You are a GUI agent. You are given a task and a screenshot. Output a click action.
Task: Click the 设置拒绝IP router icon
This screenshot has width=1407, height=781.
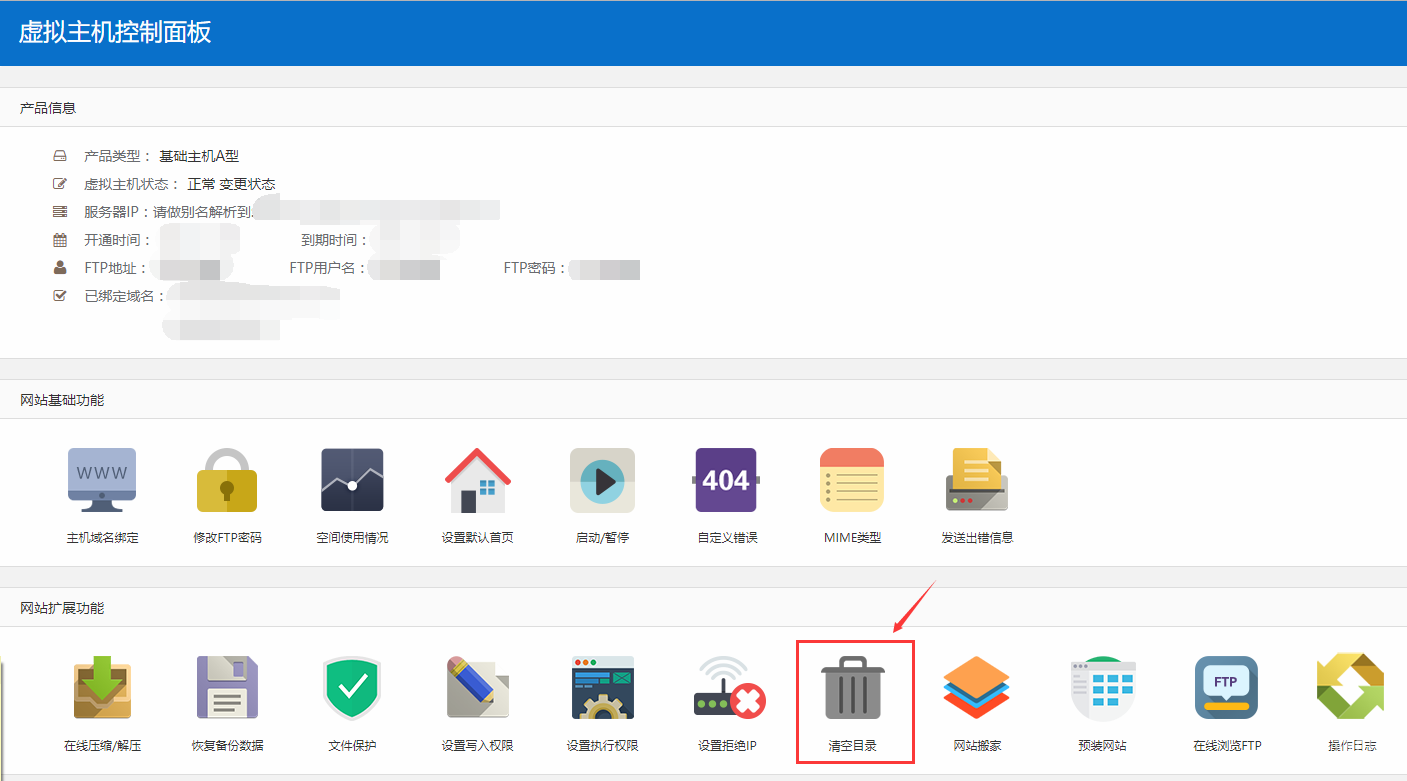pos(727,688)
